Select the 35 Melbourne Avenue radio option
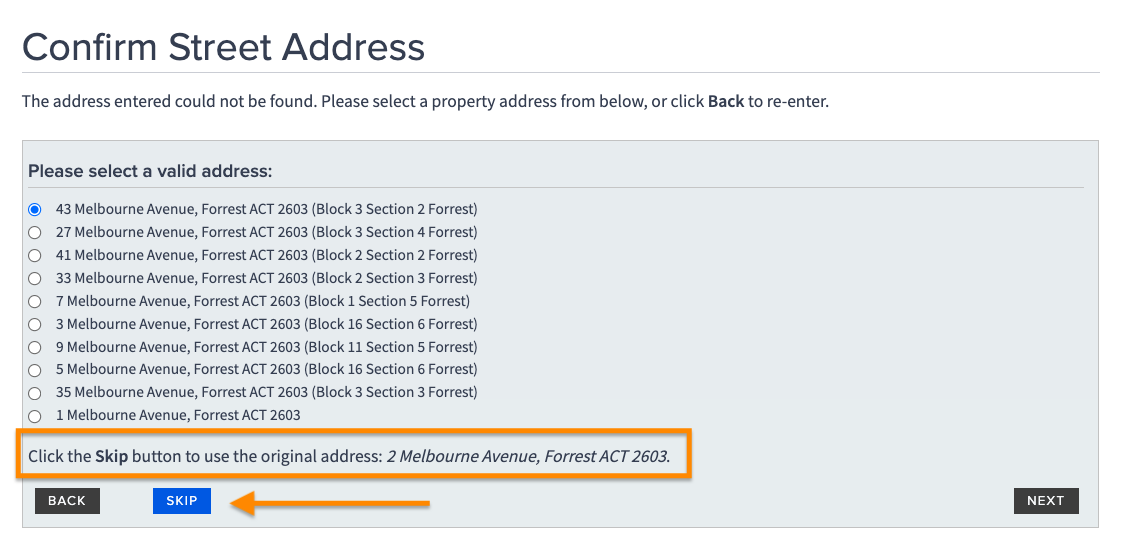This screenshot has width=1125, height=553. 35,393
